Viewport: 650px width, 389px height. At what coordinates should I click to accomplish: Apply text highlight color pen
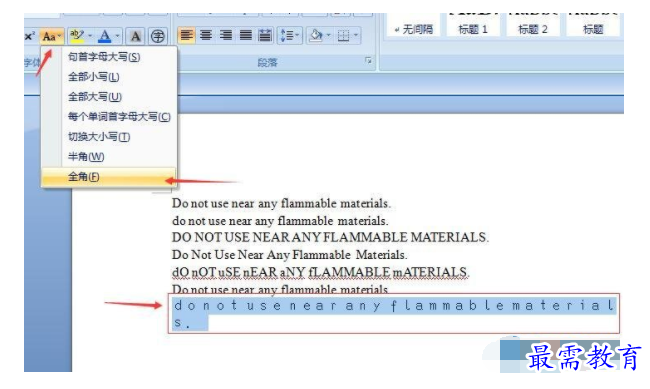(x=77, y=36)
